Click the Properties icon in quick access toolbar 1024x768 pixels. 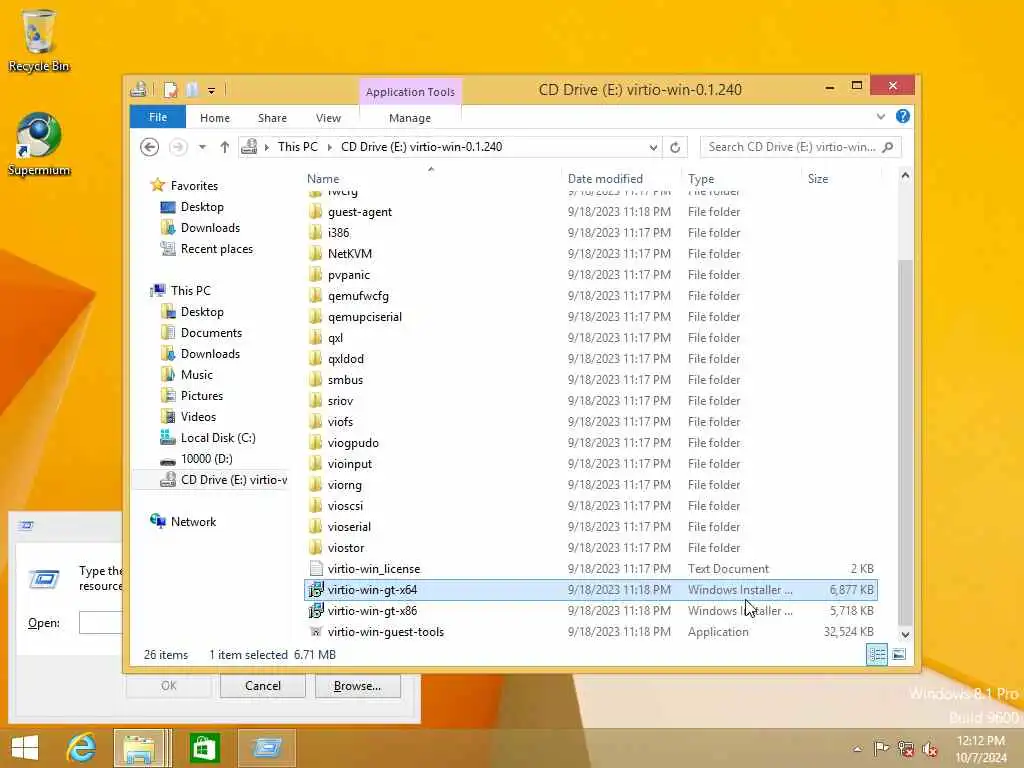click(x=170, y=90)
